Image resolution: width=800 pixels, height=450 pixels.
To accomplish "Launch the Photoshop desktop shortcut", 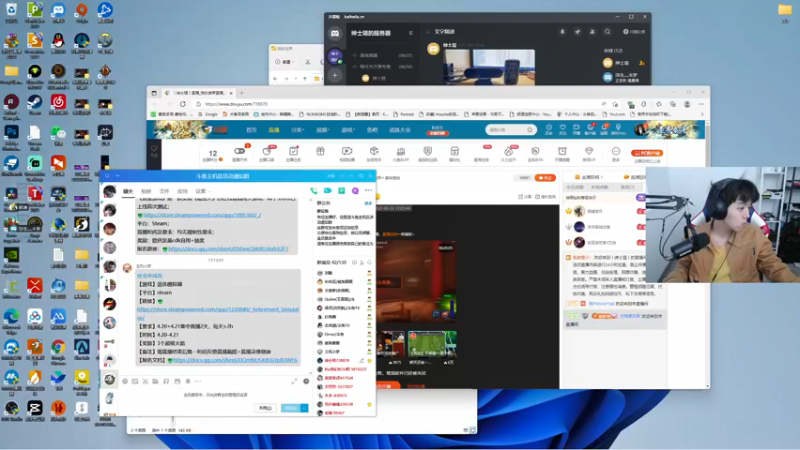I will click(x=11, y=132).
